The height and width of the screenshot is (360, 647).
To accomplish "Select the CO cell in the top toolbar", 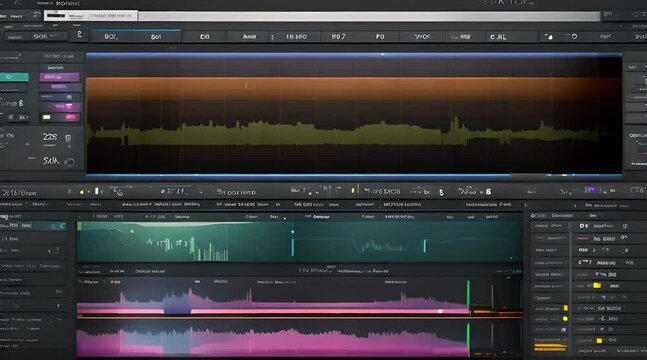I will pos(205,37).
